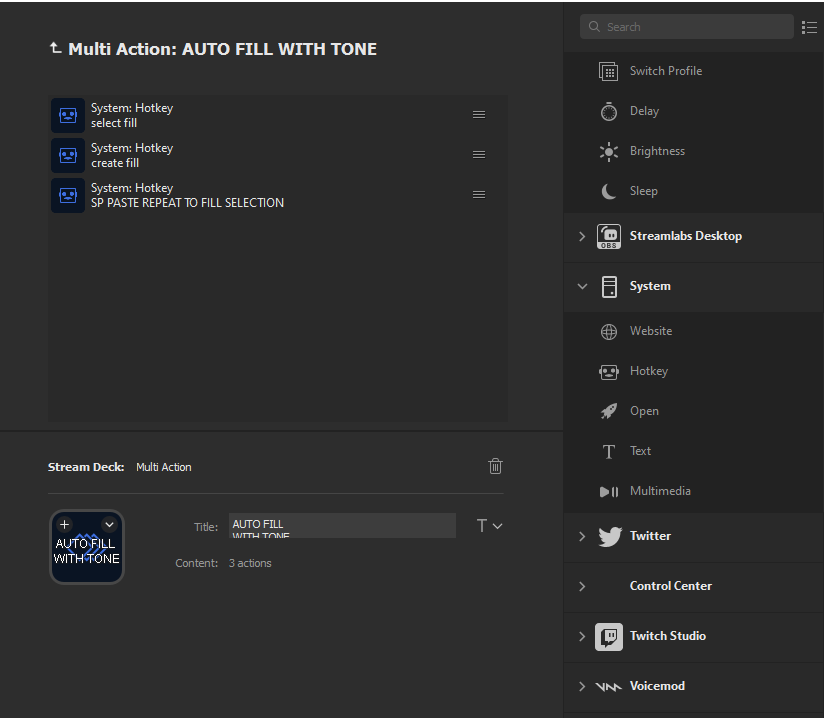824x718 pixels.
Task: Select the Switch Profile action icon
Action: pyautogui.click(x=608, y=71)
